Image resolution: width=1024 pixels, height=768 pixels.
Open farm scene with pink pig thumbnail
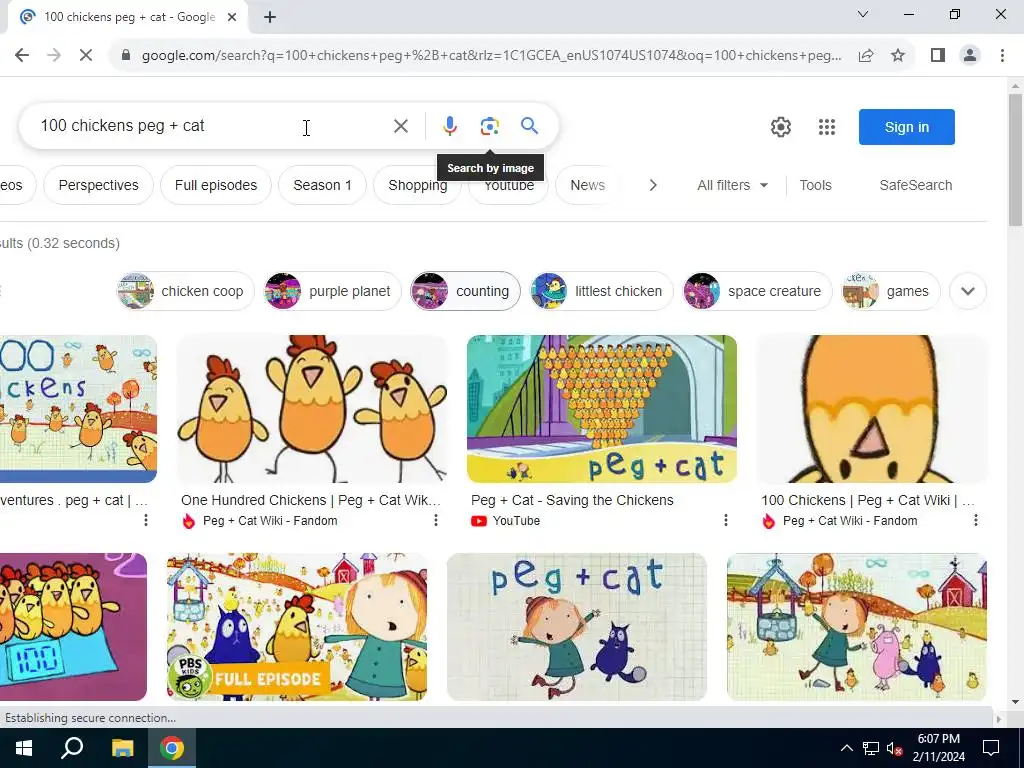(856, 627)
